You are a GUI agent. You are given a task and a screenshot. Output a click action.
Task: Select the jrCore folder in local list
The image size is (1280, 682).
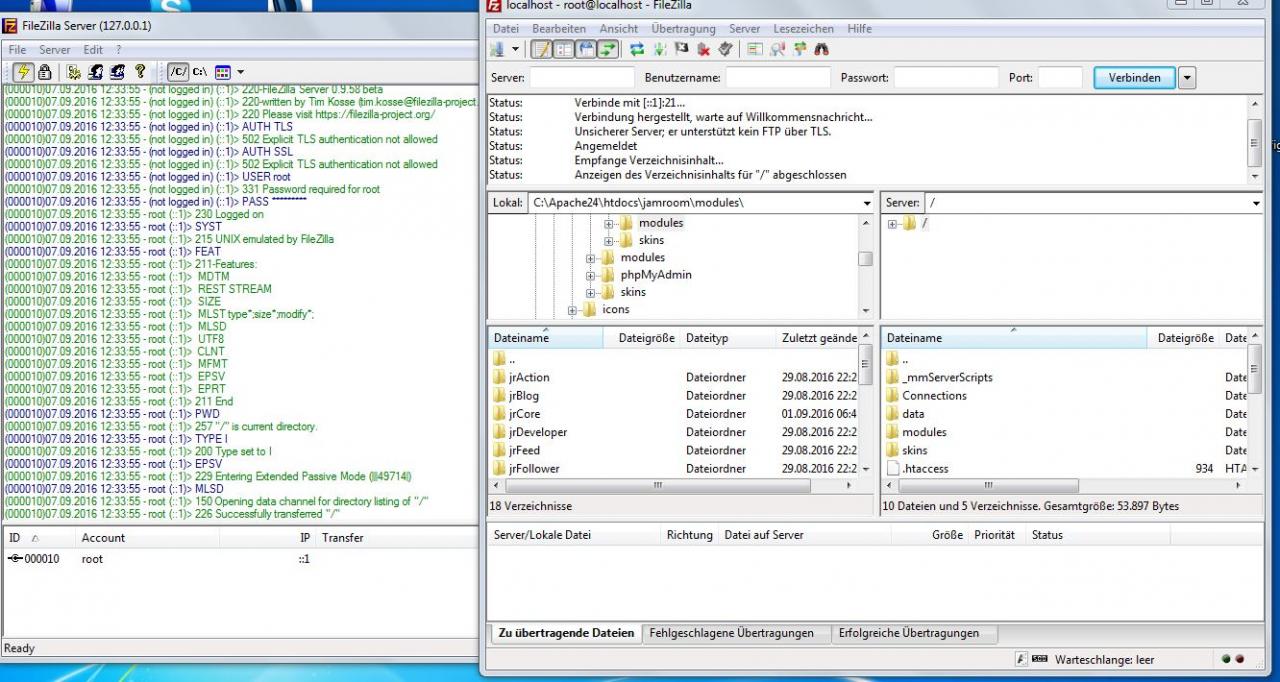click(524, 414)
